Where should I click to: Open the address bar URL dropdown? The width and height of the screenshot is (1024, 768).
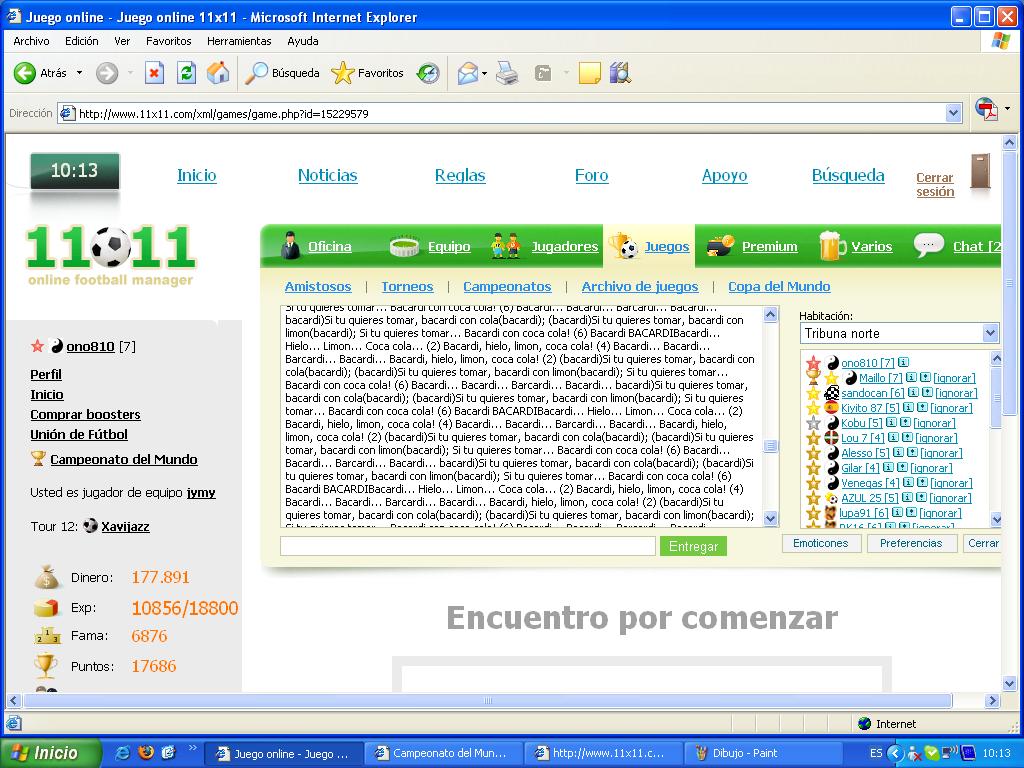point(952,114)
